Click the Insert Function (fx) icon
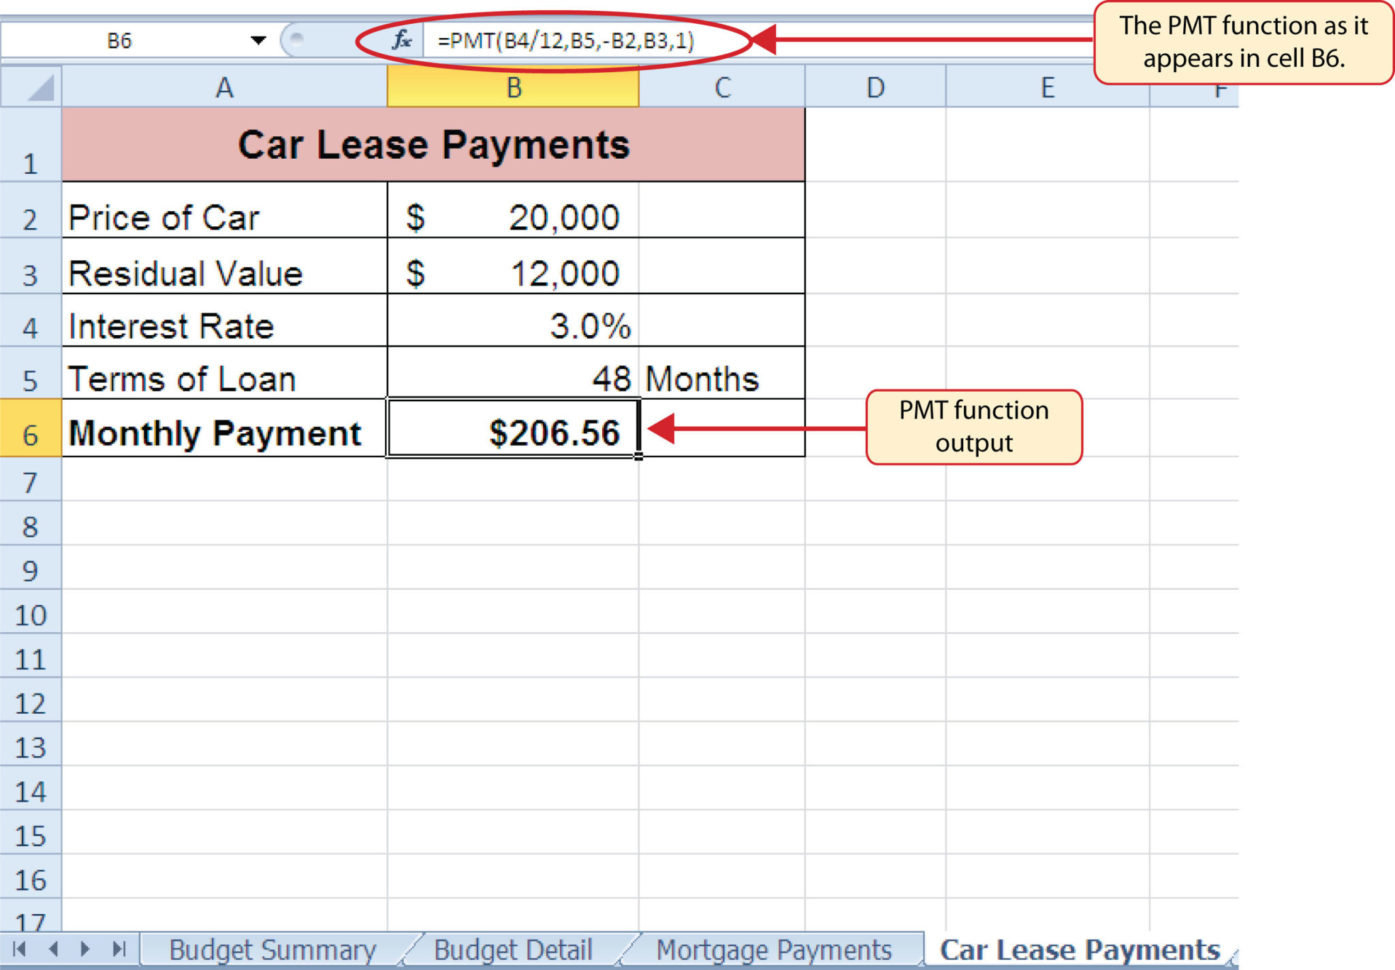Screen dimensions: 1395x970 point(401,42)
